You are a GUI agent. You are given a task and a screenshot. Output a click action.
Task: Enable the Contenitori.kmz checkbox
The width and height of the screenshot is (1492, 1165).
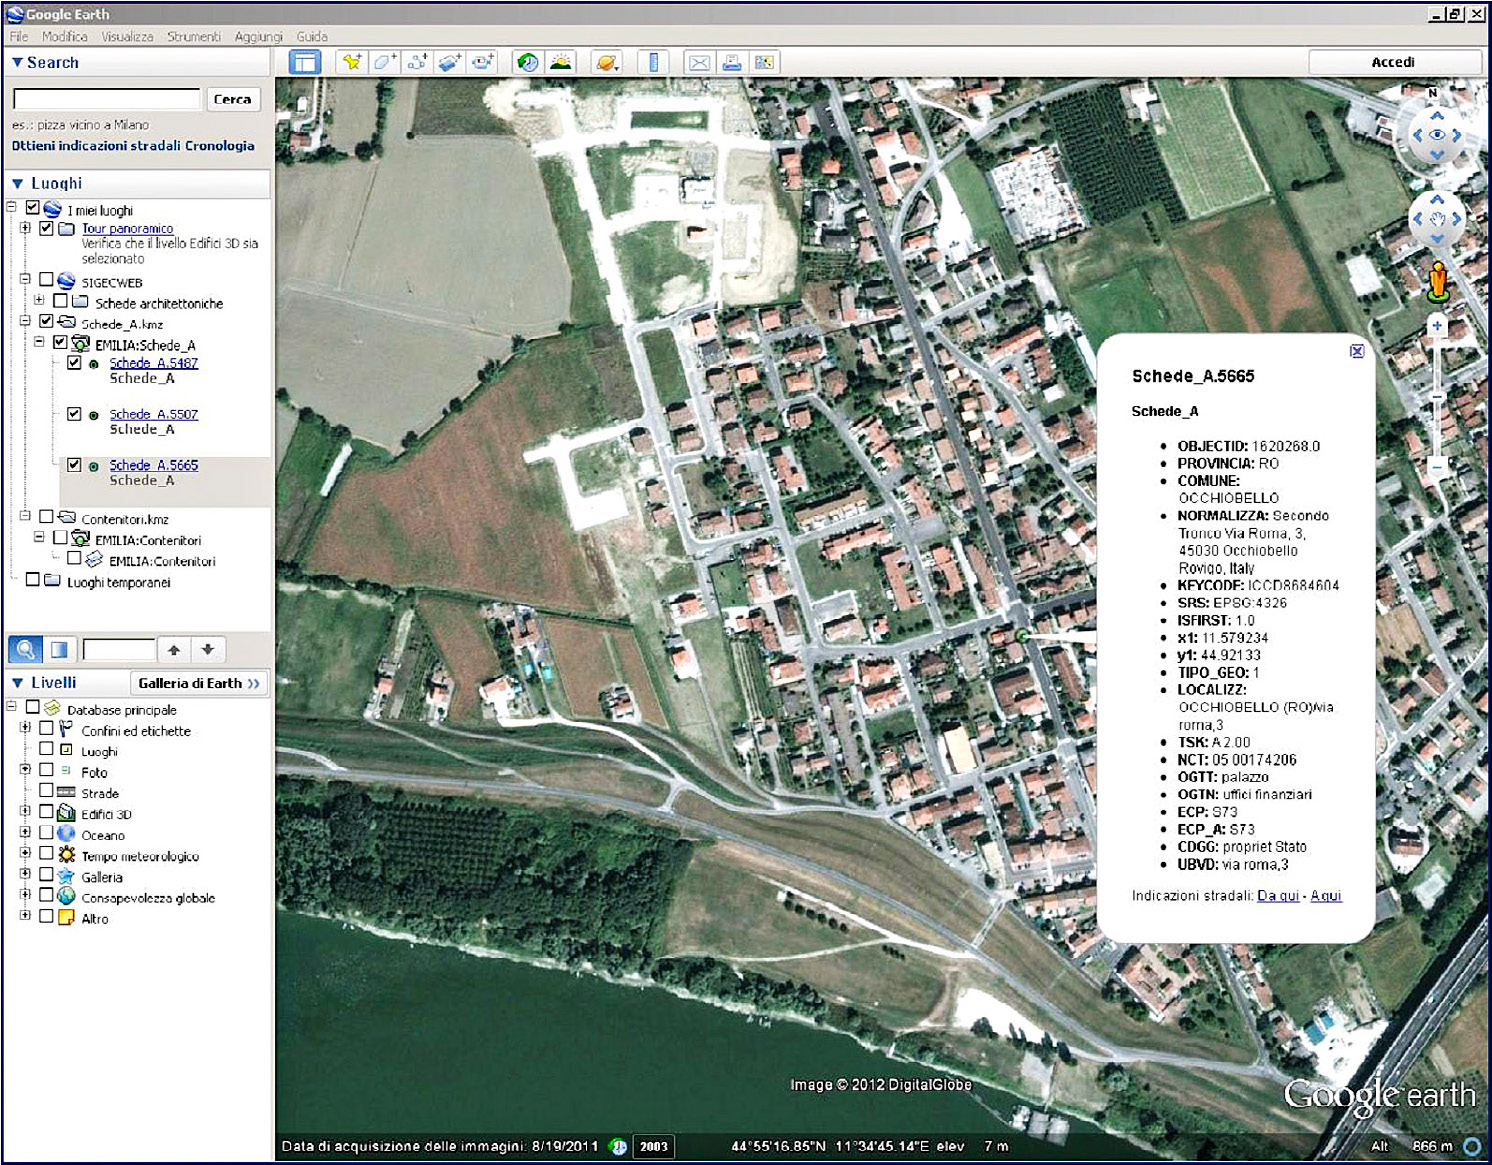pos(46,517)
